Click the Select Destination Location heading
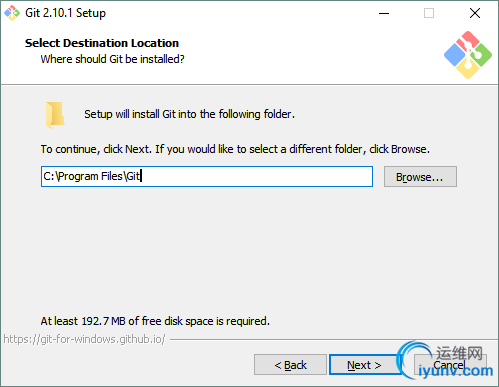Screen dimensions: 499x387 point(102,43)
